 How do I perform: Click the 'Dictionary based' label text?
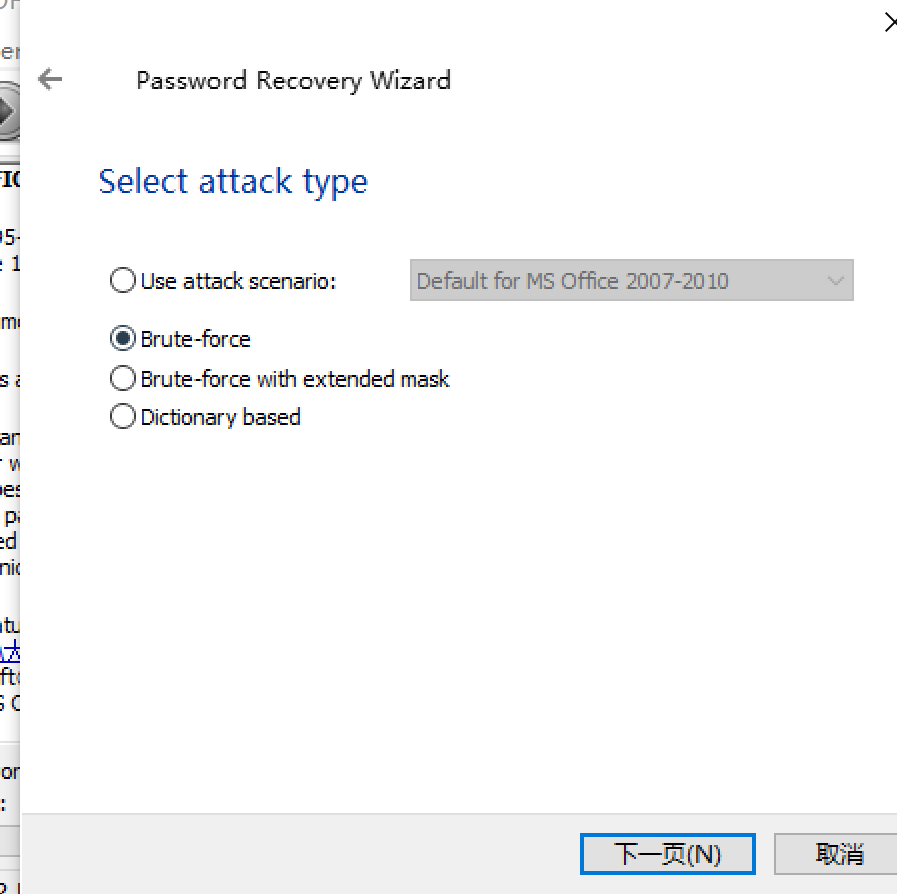click(x=220, y=417)
